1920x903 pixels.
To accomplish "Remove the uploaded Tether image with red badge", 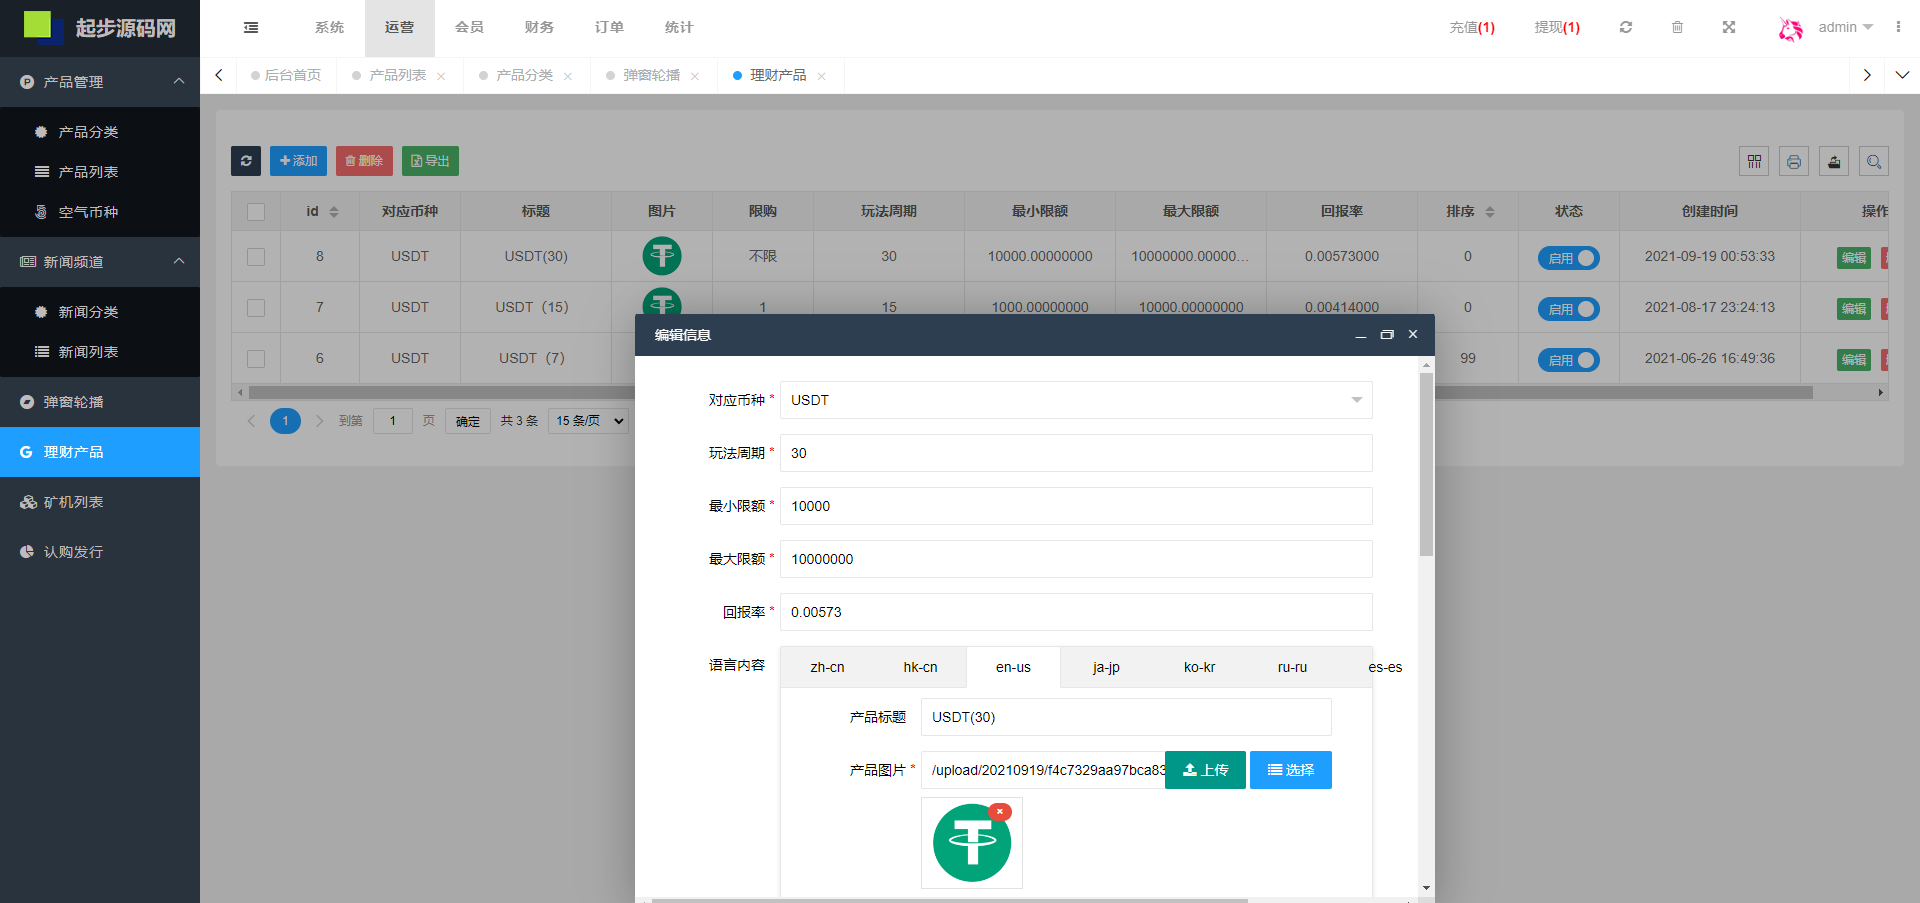I will tap(999, 812).
